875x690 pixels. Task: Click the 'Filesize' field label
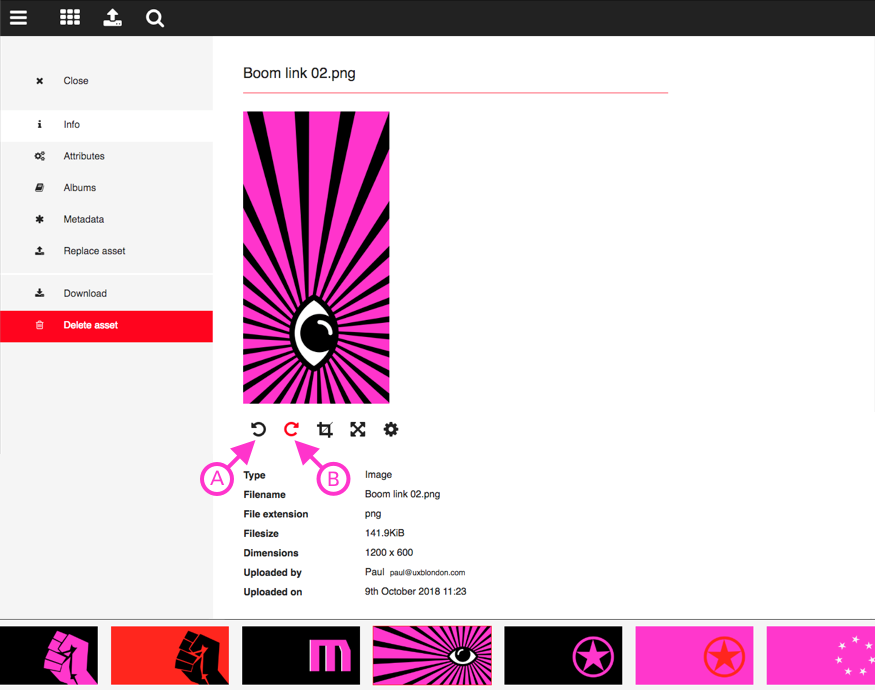pos(261,534)
